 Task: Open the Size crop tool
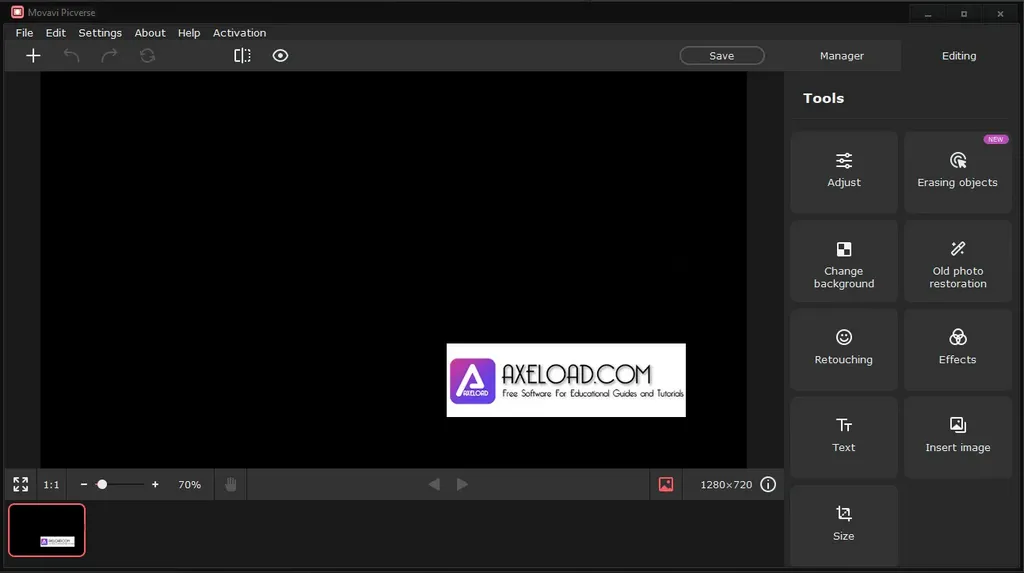[x=844, y=525]
